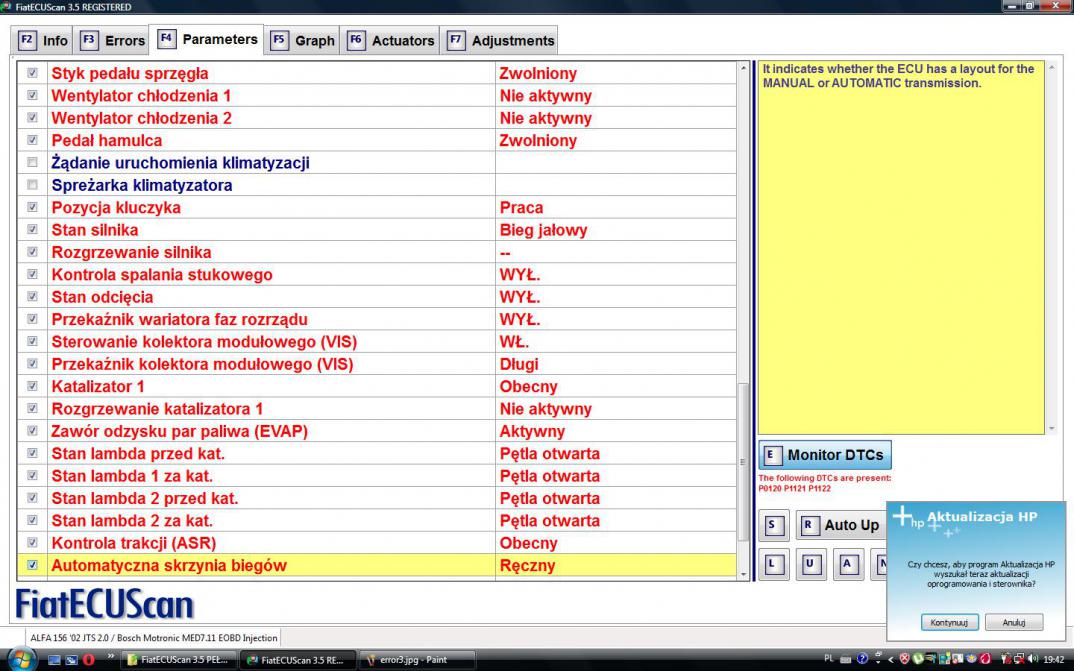
Task: Click the Monitor DTCs button
Action: (x=824, y=455)
